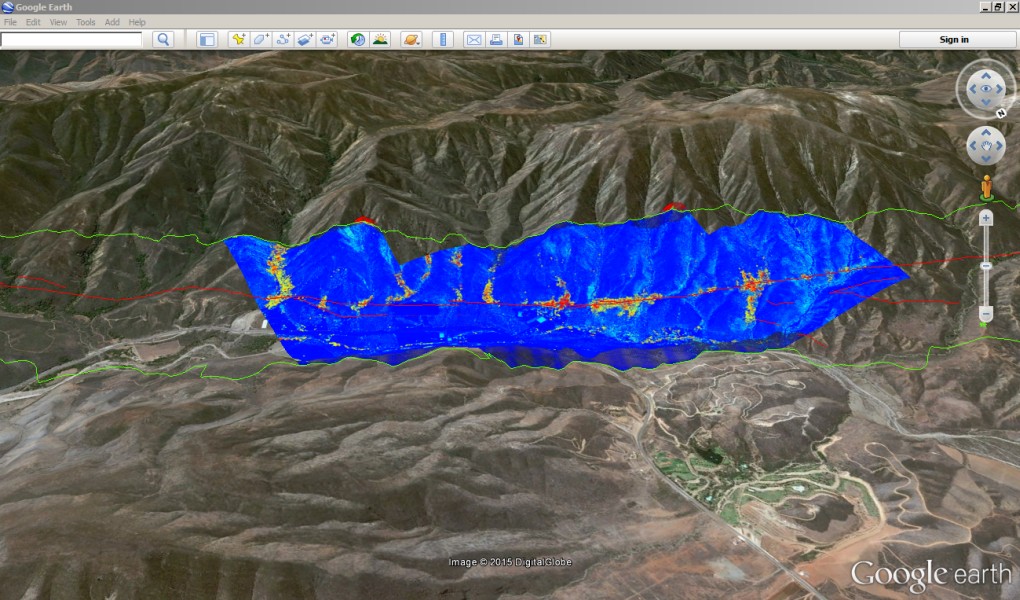Toggle historical imagery clock
The height and width of the screenshot is (600, 1020).
[357, 39]
